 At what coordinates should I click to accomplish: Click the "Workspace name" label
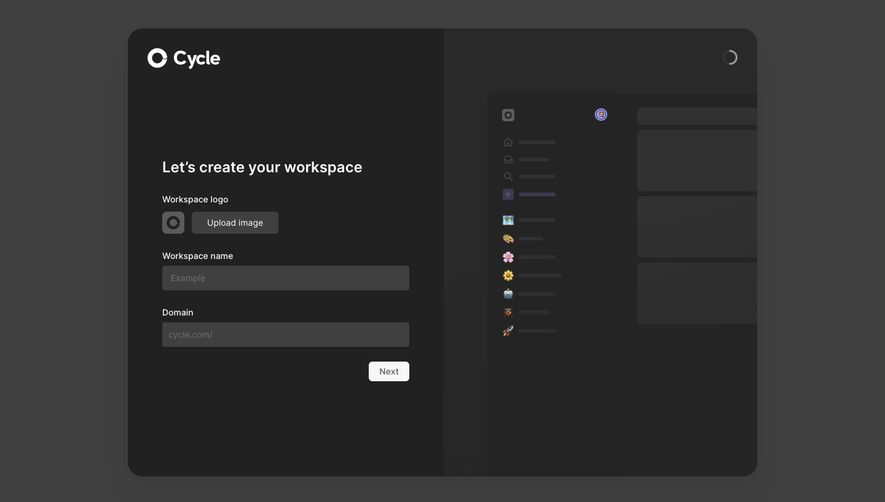tap(198, 256)
